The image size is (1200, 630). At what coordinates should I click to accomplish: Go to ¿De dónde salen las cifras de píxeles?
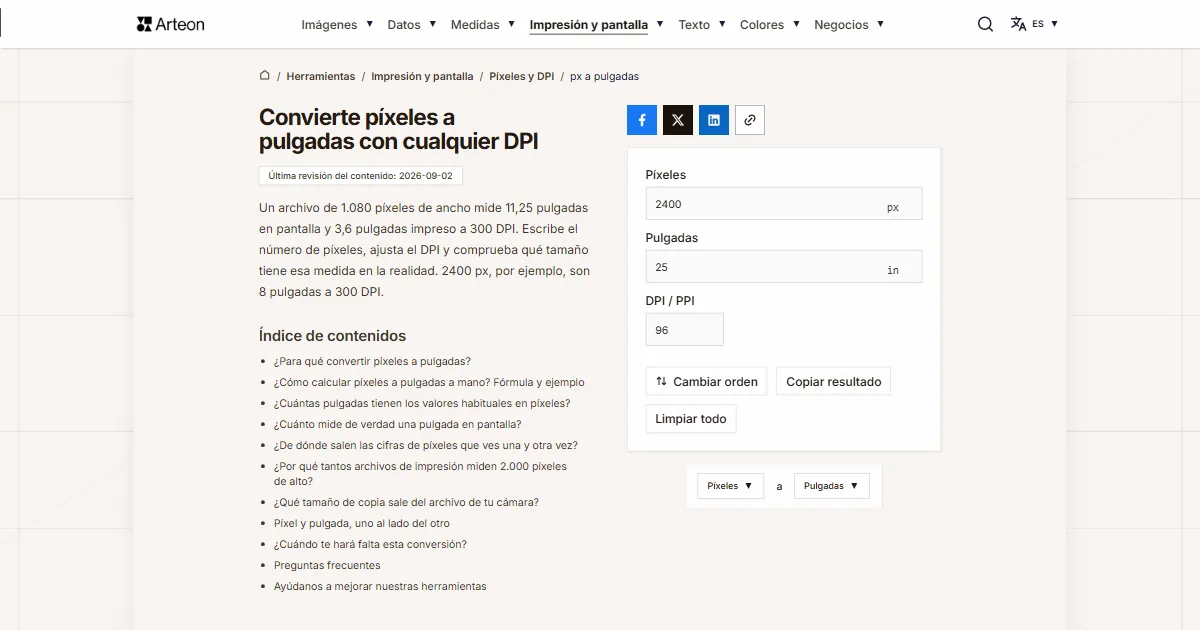pos(426,445)
